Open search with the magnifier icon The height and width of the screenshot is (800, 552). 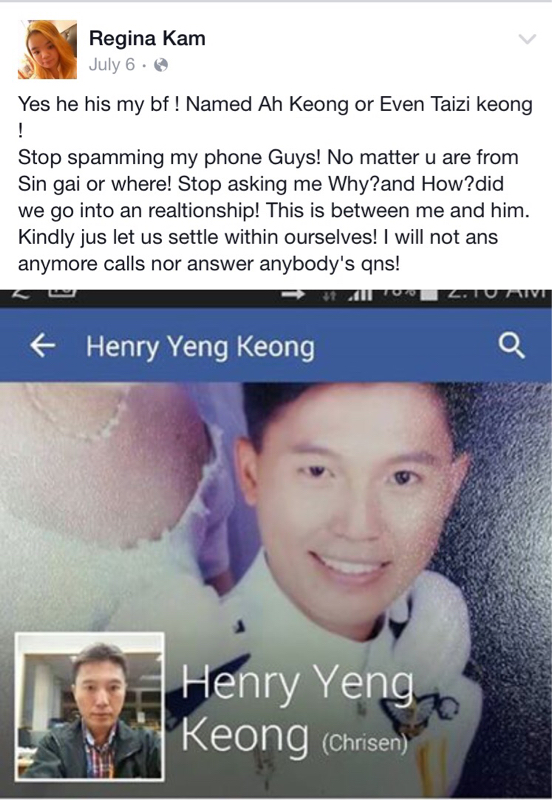point(511,346)
